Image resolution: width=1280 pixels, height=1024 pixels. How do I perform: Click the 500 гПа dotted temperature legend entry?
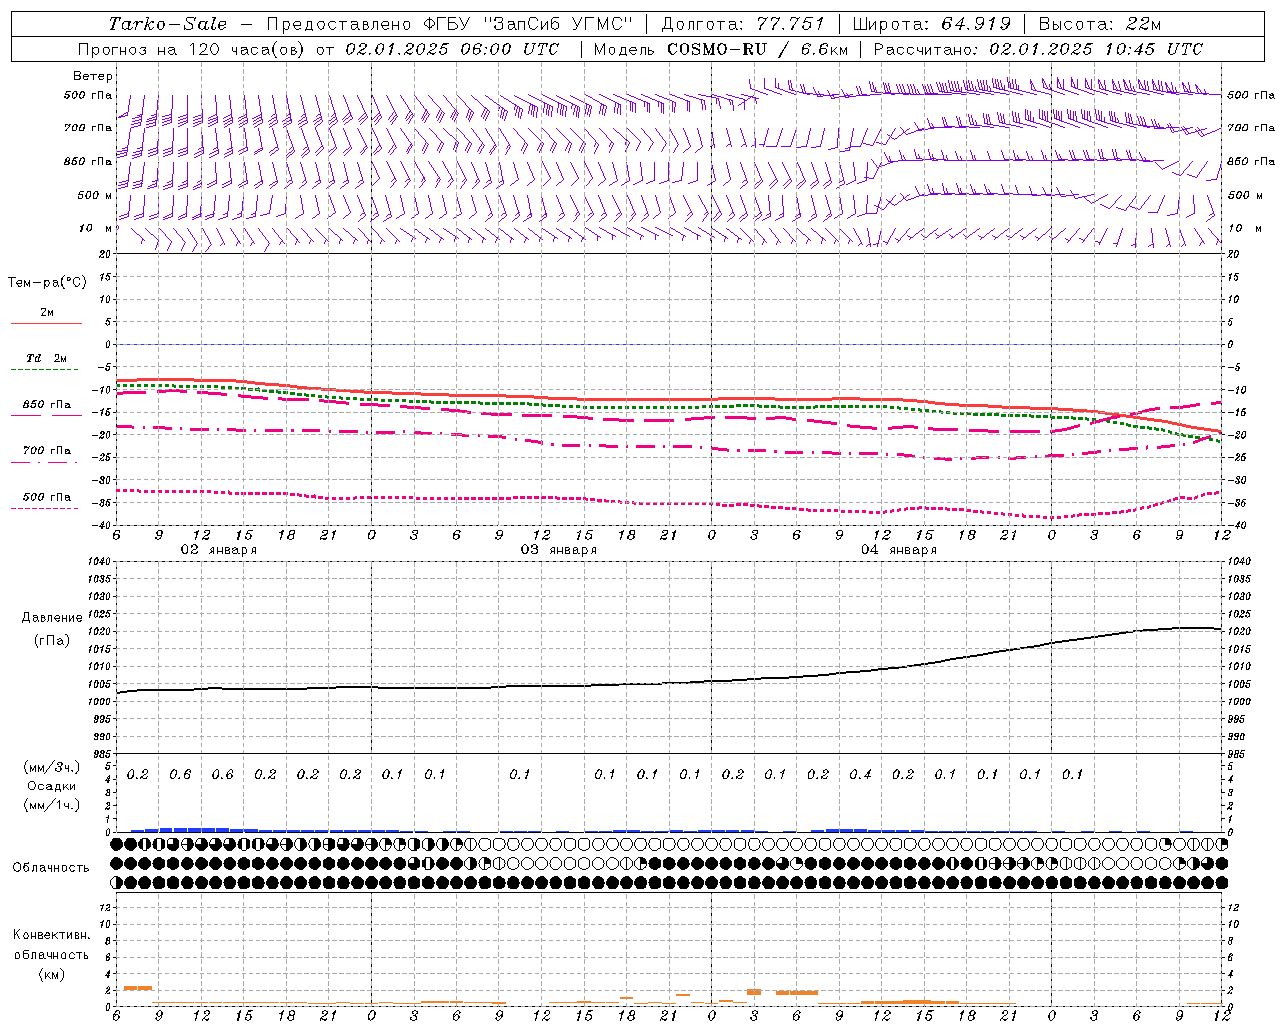click(46, 502)
